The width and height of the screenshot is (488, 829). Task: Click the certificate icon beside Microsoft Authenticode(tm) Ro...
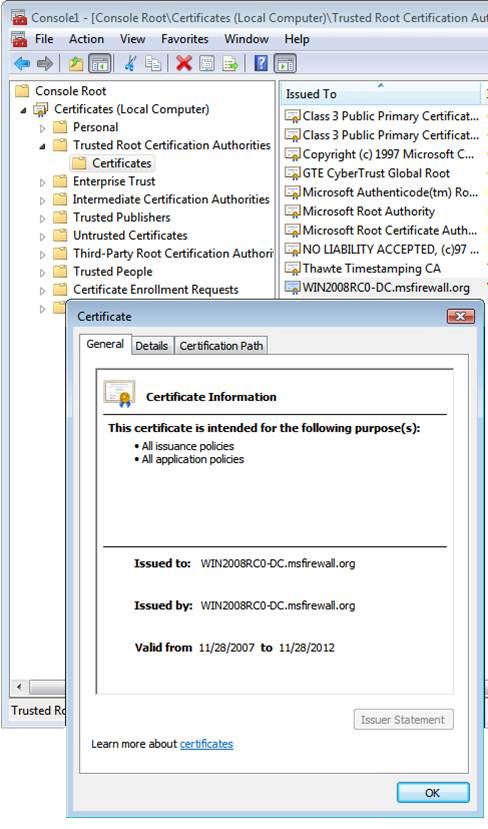point(292,192)
